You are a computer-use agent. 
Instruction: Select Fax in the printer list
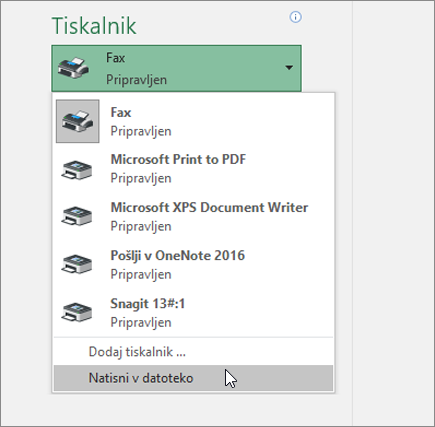194,121
